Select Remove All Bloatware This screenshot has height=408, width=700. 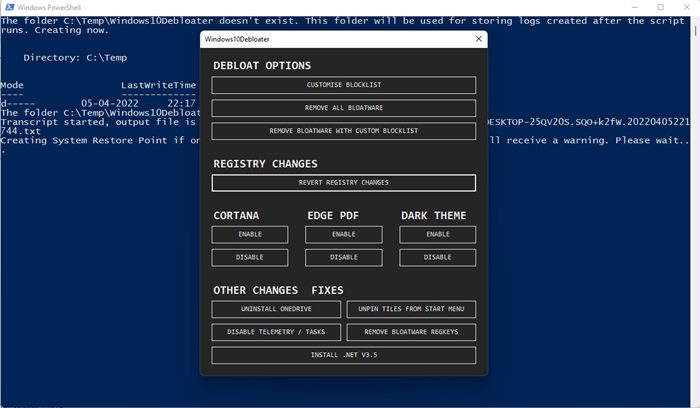point(344,108)
